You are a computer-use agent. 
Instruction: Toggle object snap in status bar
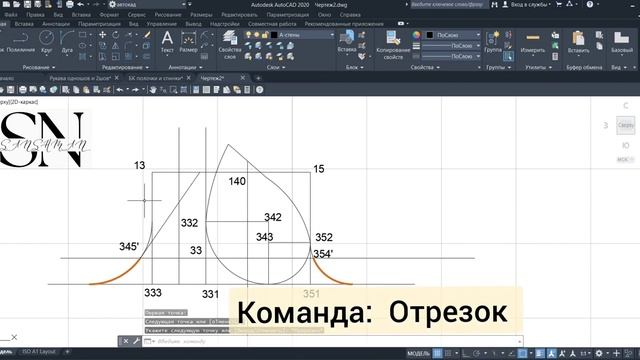(x=522, y=353)
